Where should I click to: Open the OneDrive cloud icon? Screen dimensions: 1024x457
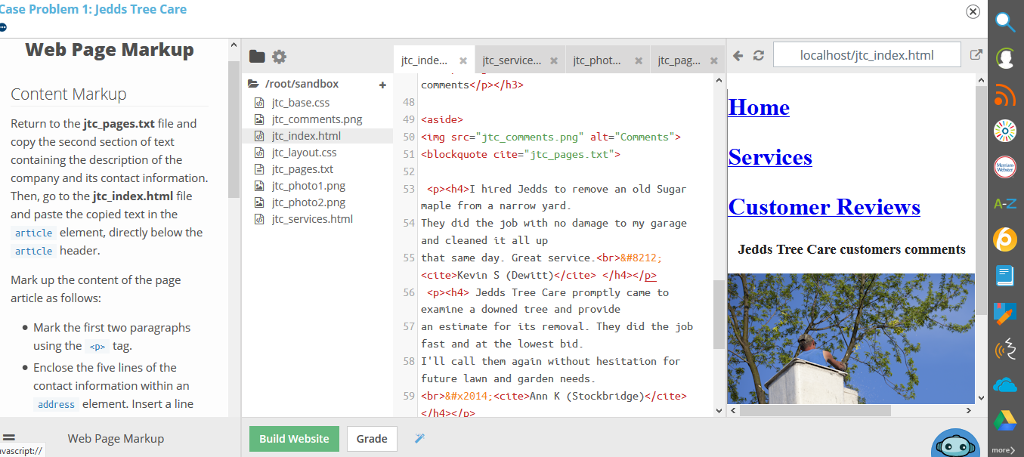[x=1005, y=385]
